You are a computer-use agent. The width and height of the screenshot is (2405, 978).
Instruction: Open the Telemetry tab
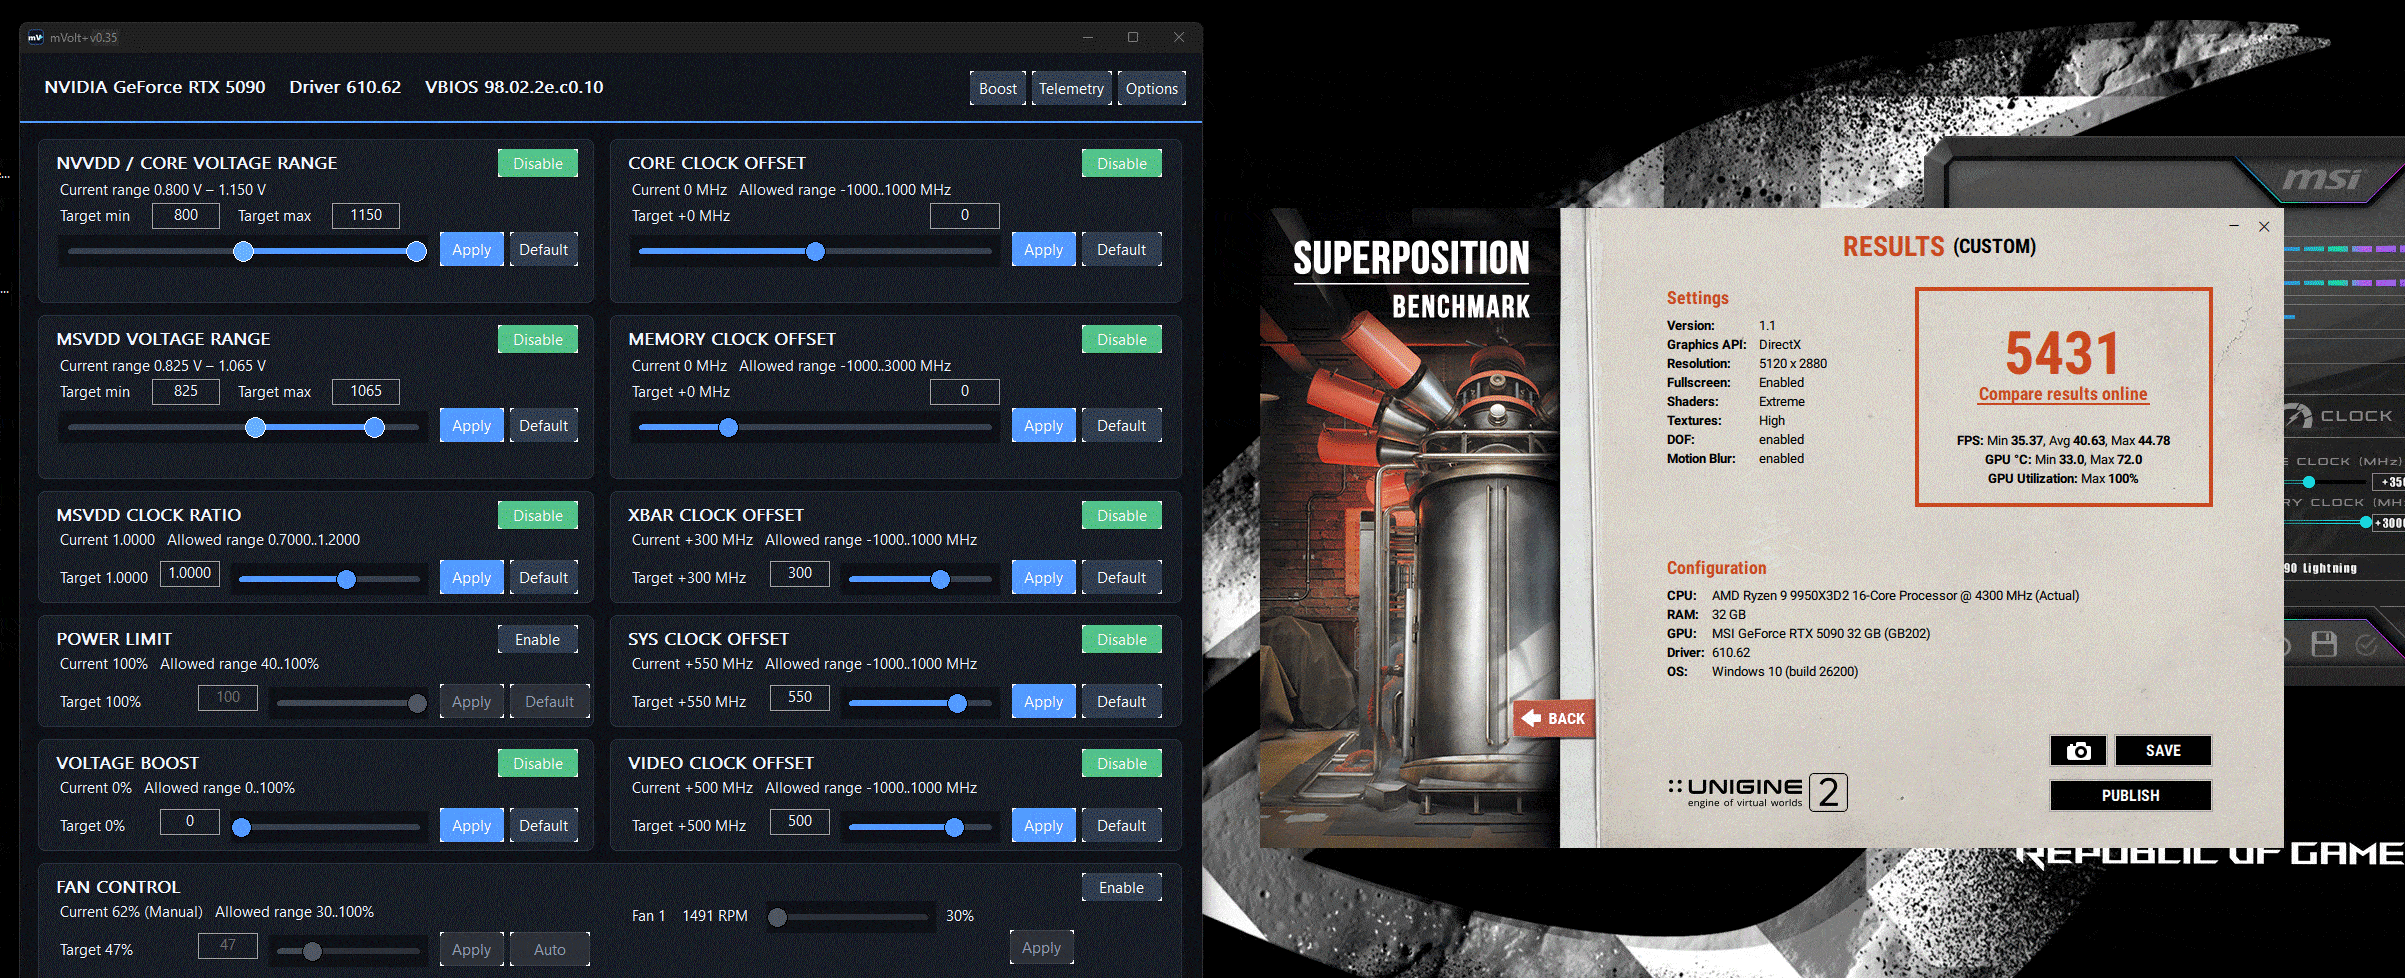pos(1071,89)
